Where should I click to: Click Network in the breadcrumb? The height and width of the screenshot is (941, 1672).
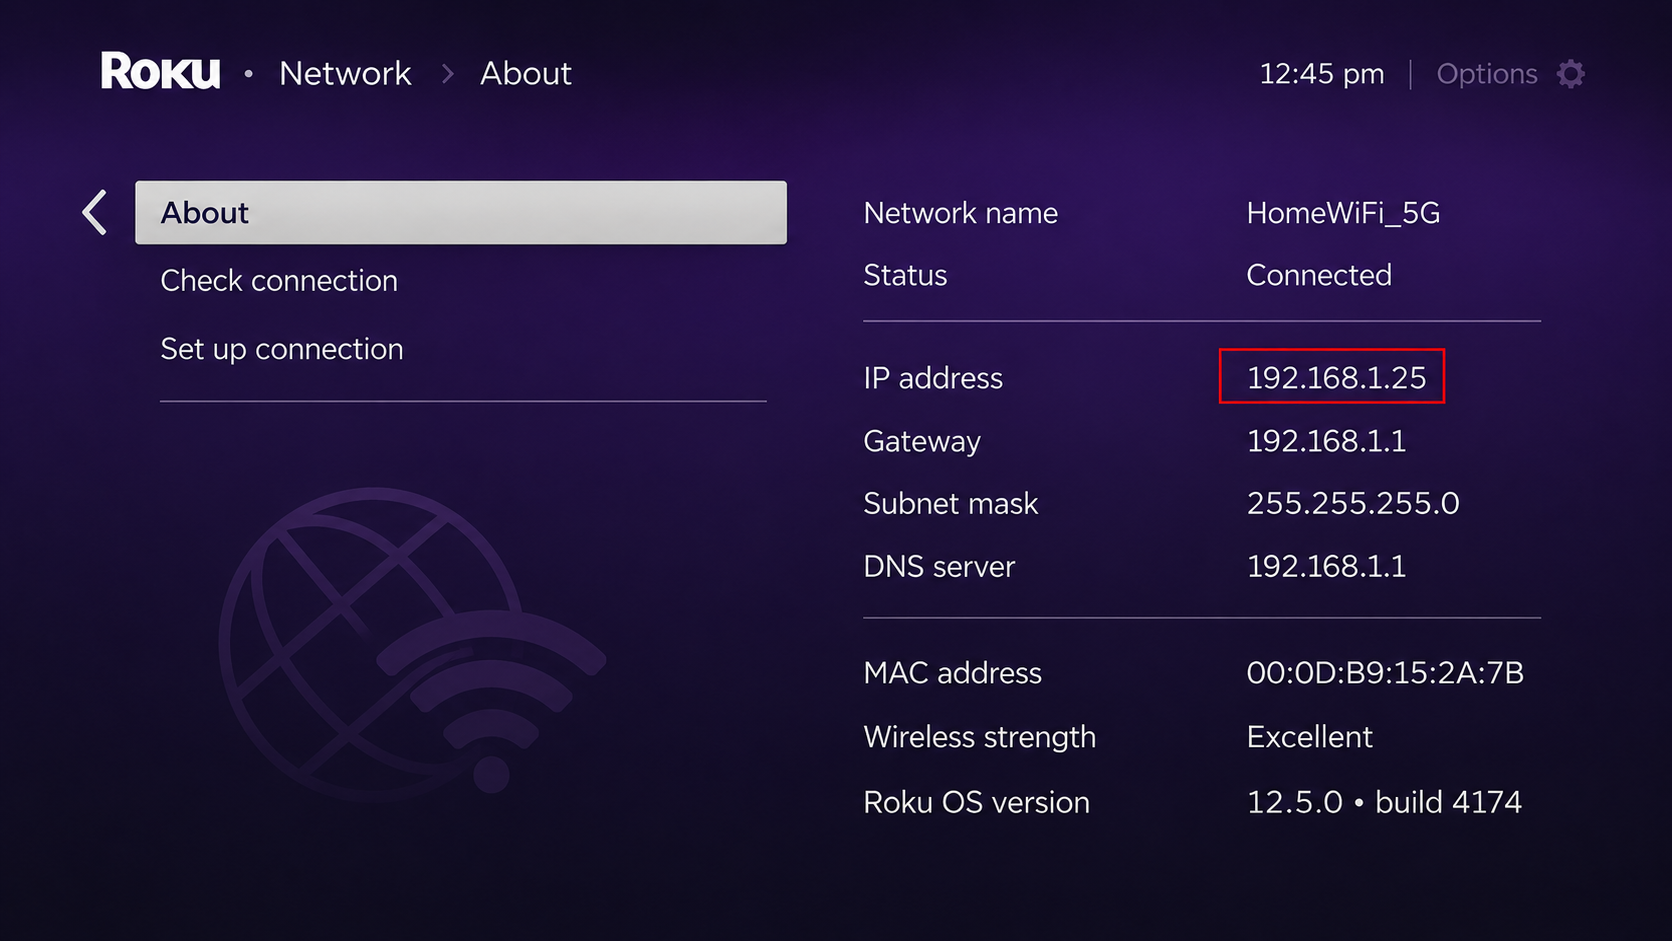coord(345,73)
